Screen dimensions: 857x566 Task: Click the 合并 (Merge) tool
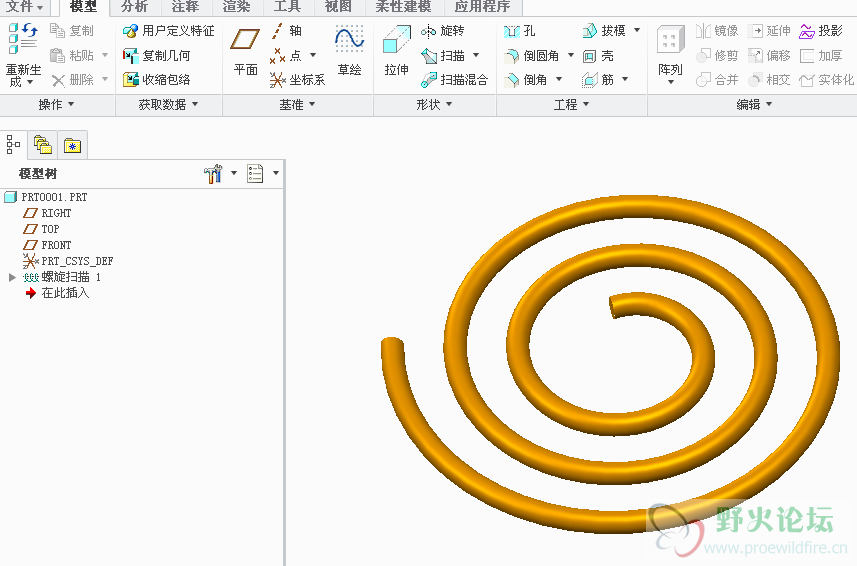click(x=717, y=80)
